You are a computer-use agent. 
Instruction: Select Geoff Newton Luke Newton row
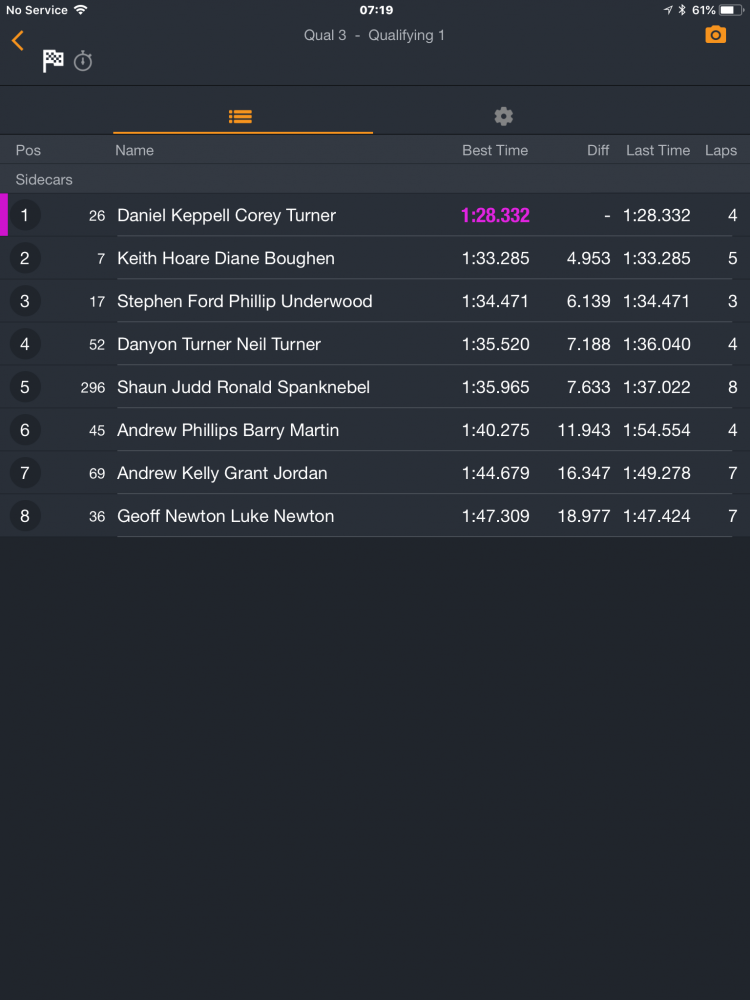(225, 516)
